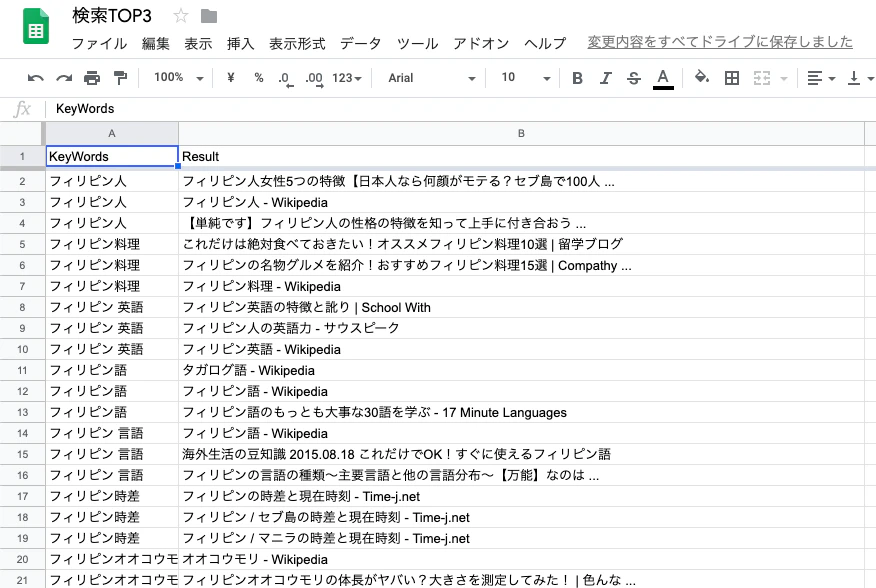Open the move-to-folder icon

tap(208, 16)
